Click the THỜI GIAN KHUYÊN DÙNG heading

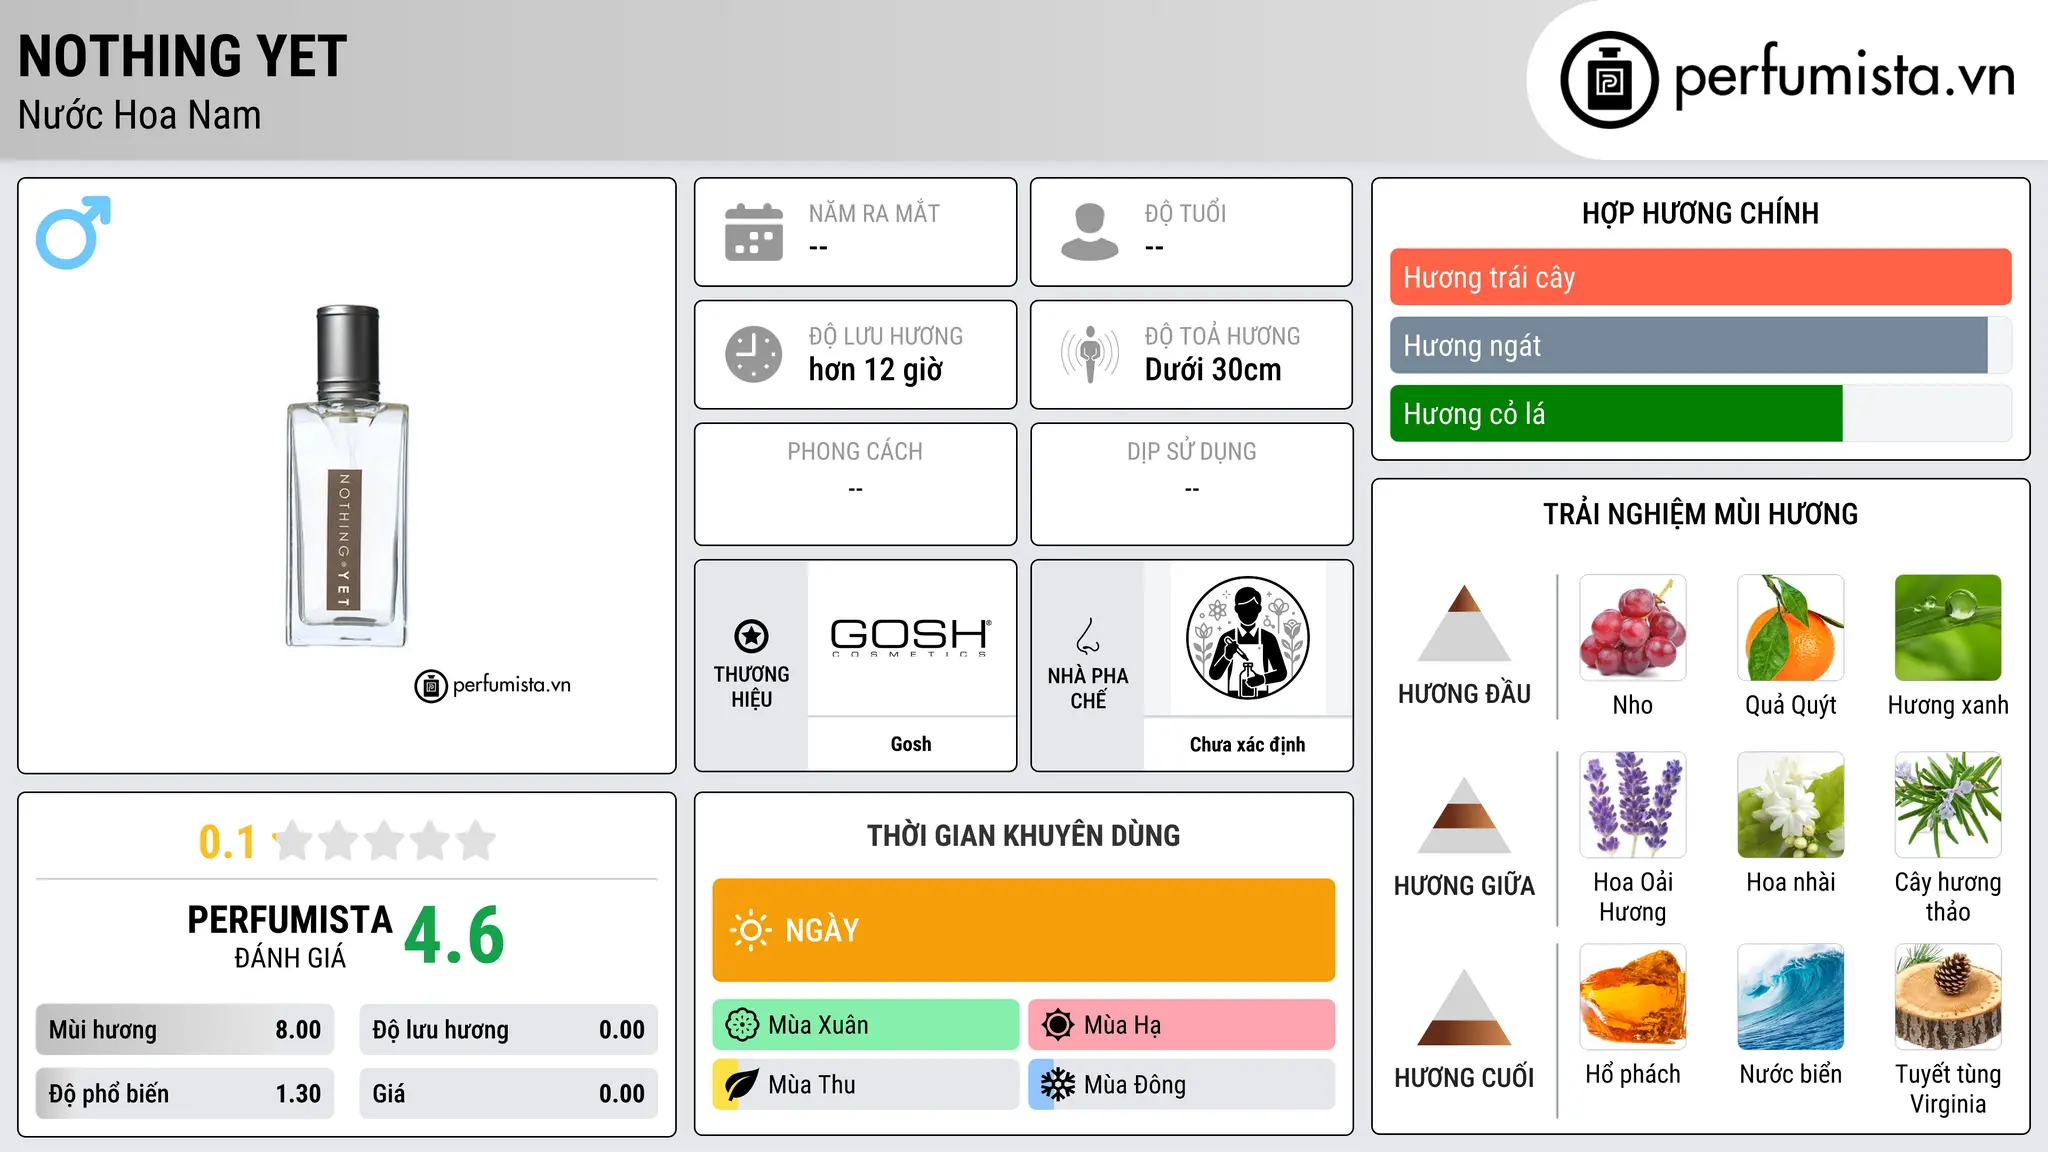1024,835
